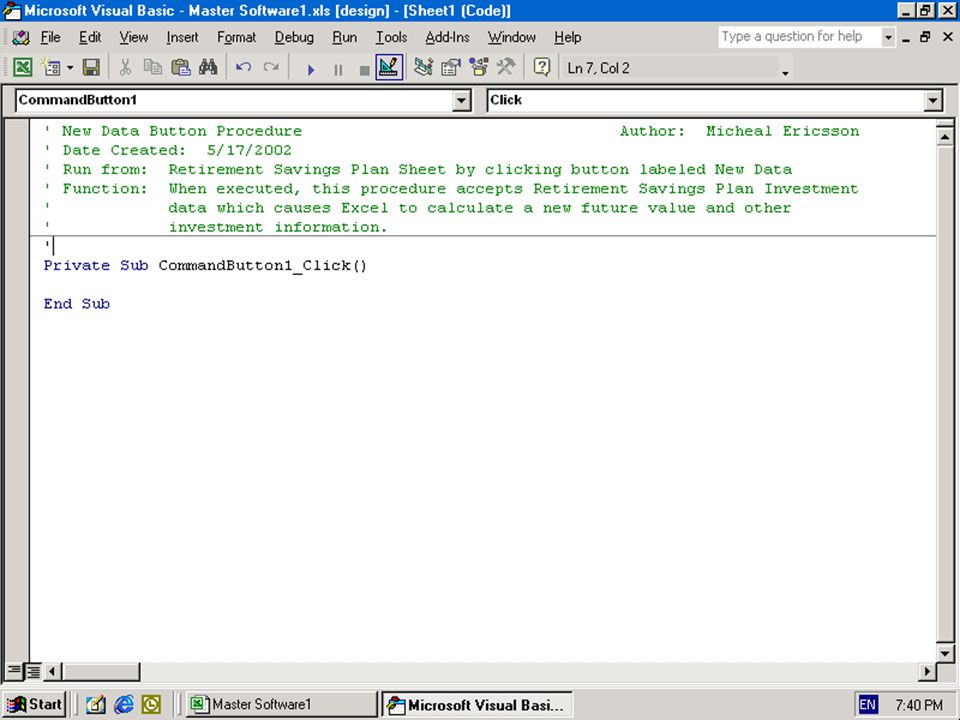This screenshot has height=720, width=960.
Task: Launch Internet Explorer from quick launch
Action: click(124, 705)
